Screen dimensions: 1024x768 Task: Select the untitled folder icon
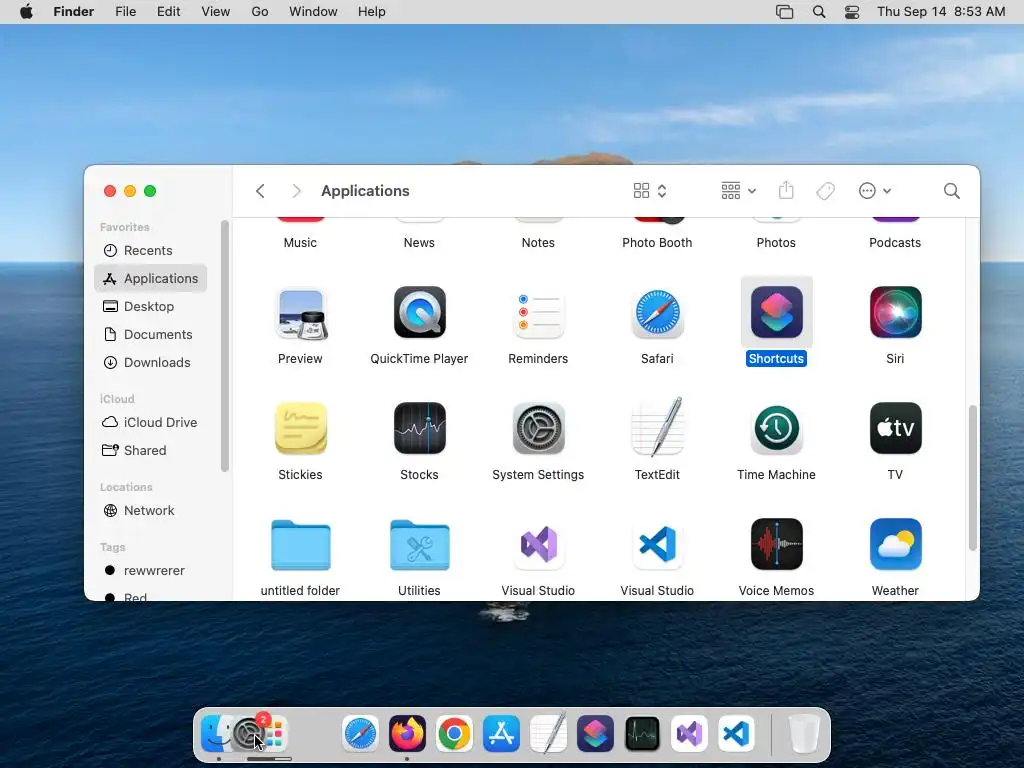[300, 545]
